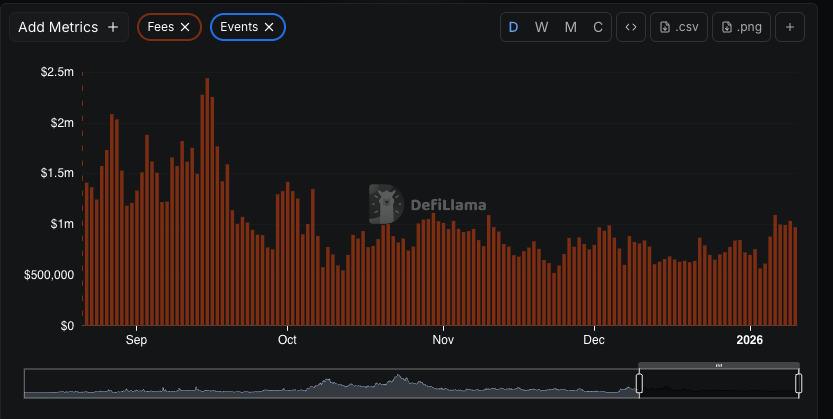Click the $500,000 y-axis label
This screenshot has width=833, height=419.
(x=49, y=275)
